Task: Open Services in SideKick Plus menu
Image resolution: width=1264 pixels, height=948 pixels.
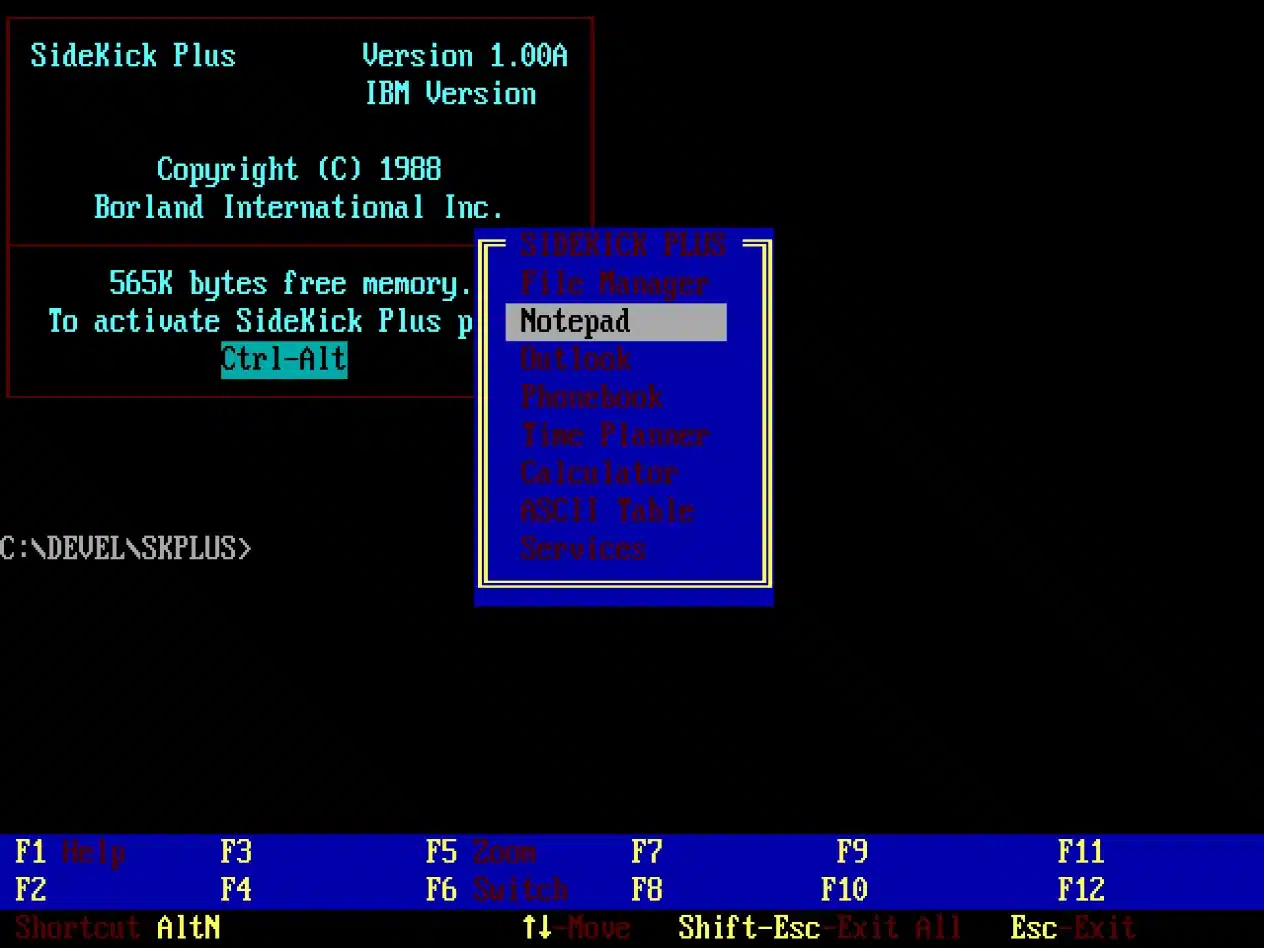Action: pyautogui.click(x=583, y=549)
